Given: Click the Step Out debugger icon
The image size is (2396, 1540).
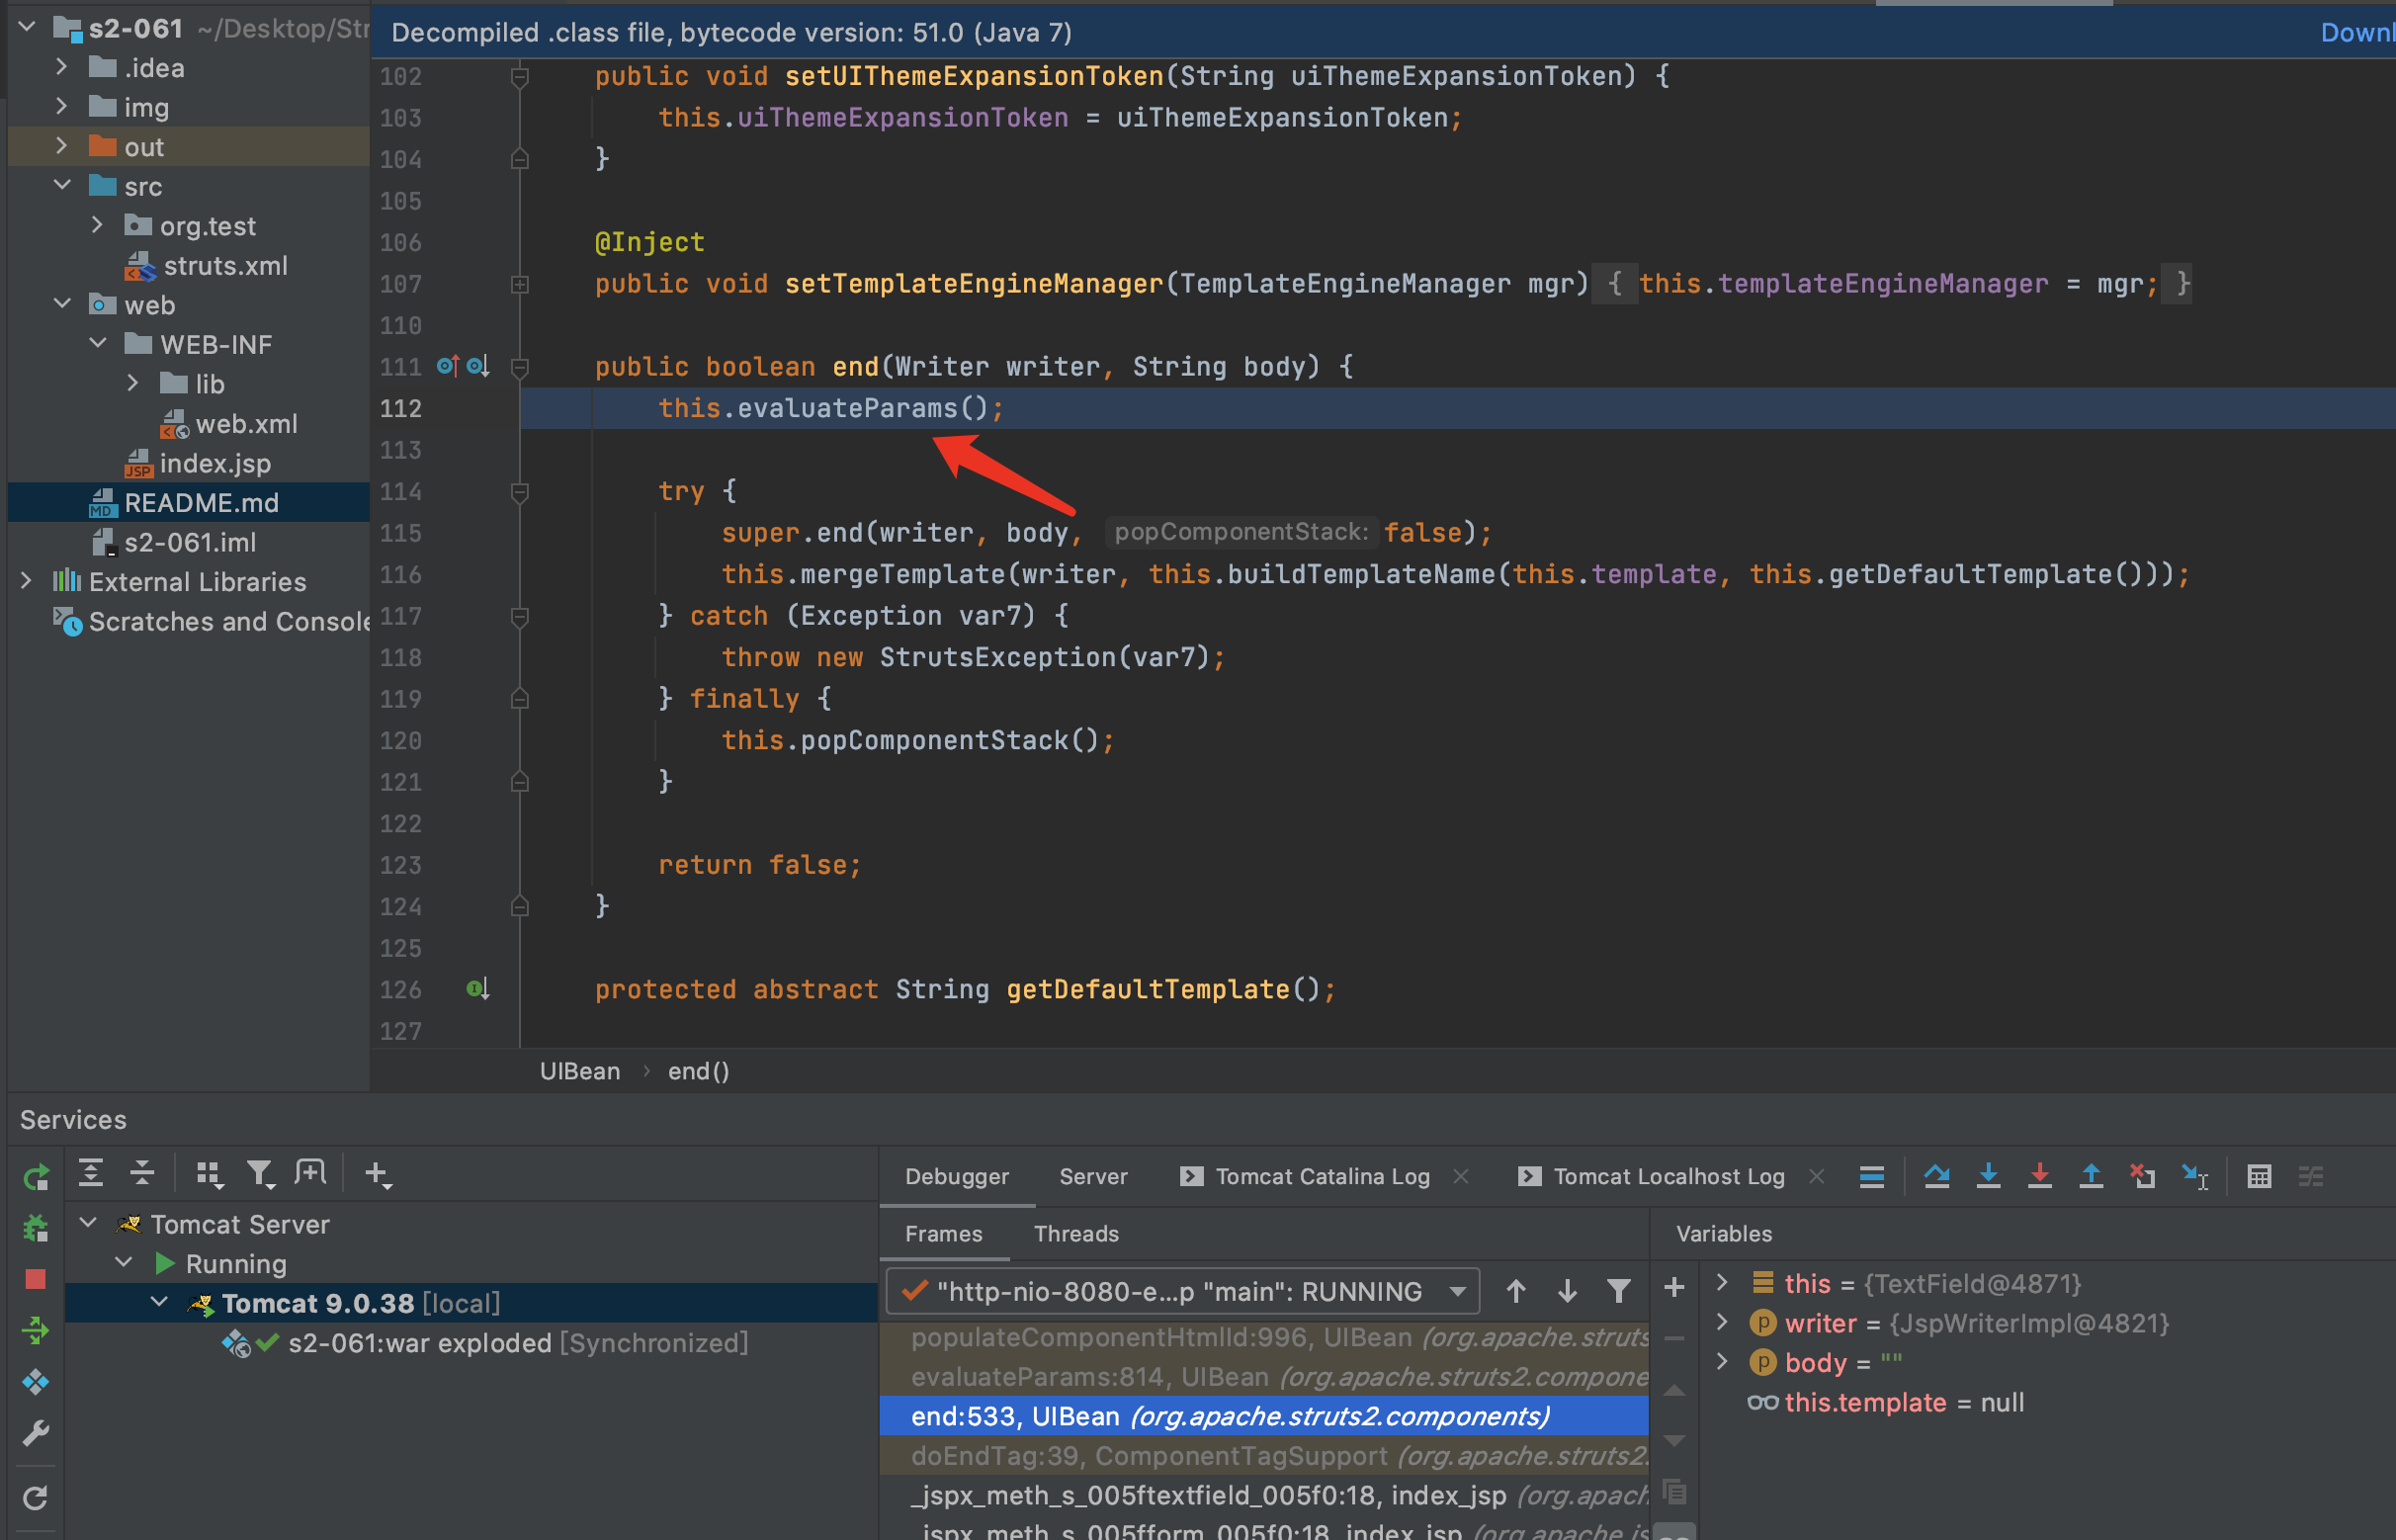Looking at the screenshot, I should (x=2091, y=1177).
